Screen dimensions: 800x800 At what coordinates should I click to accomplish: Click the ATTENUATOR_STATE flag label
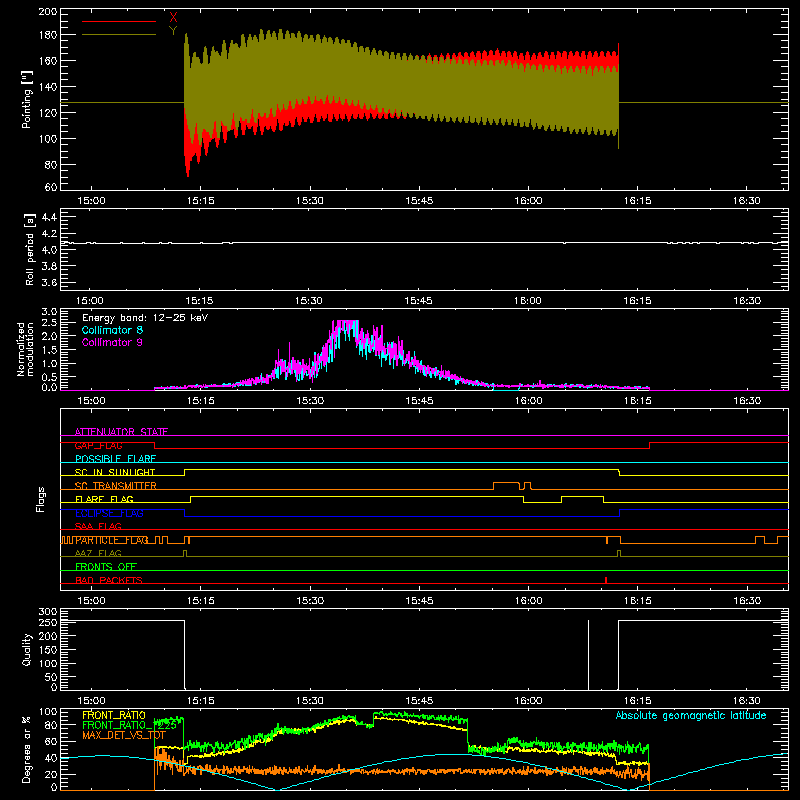click(121, 432)
